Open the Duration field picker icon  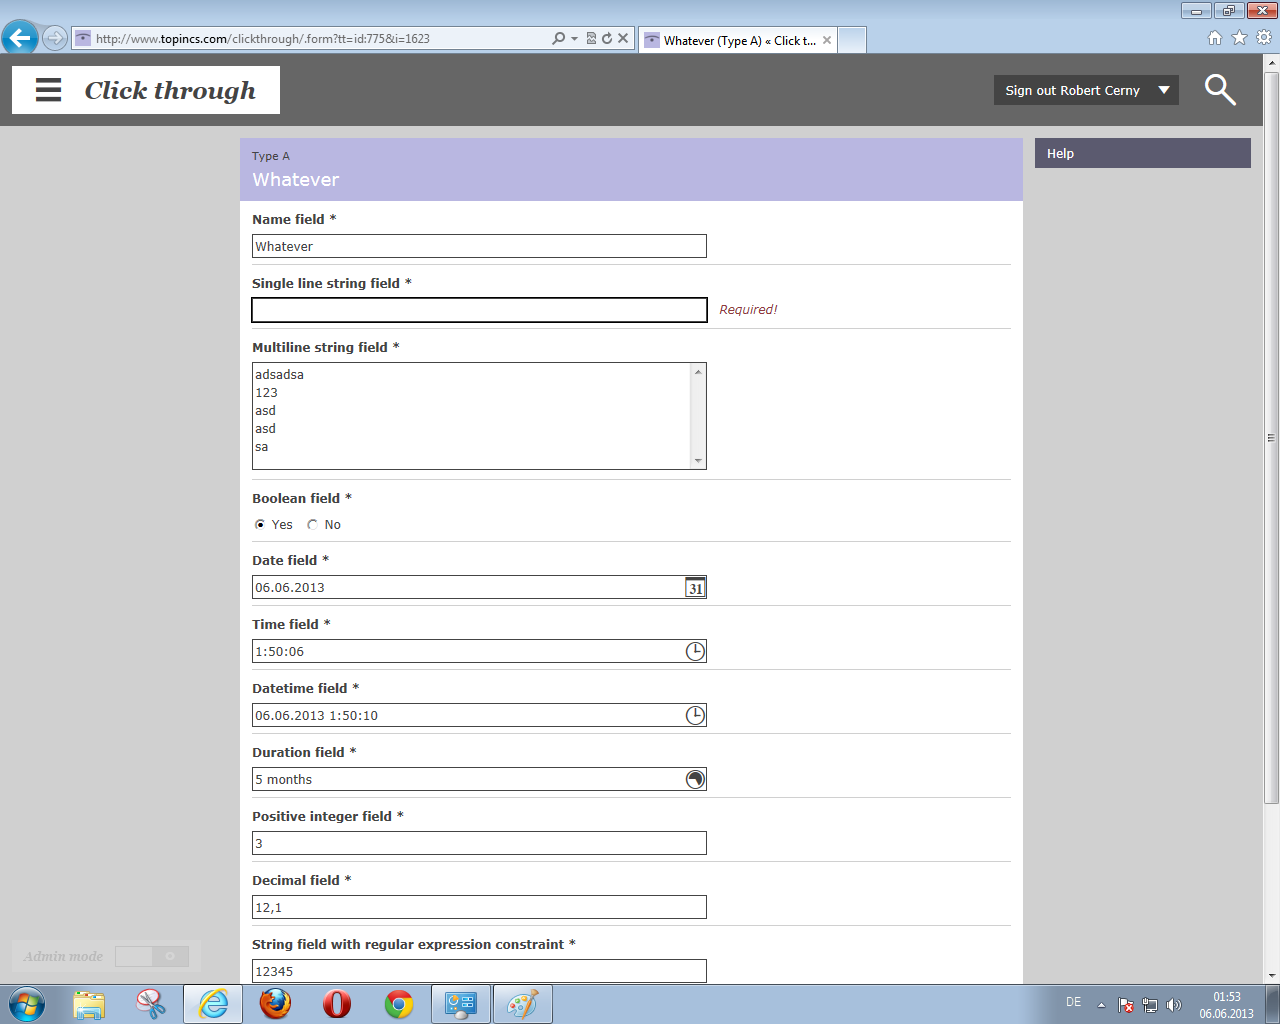click(x=695, y=780)
